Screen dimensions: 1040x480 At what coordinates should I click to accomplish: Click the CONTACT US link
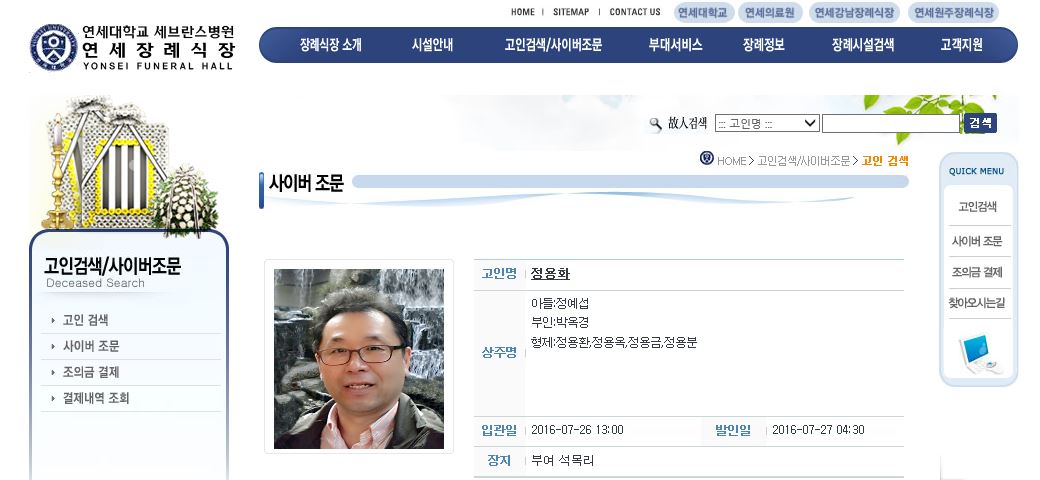pyautogui.click(x=635, y=12)
